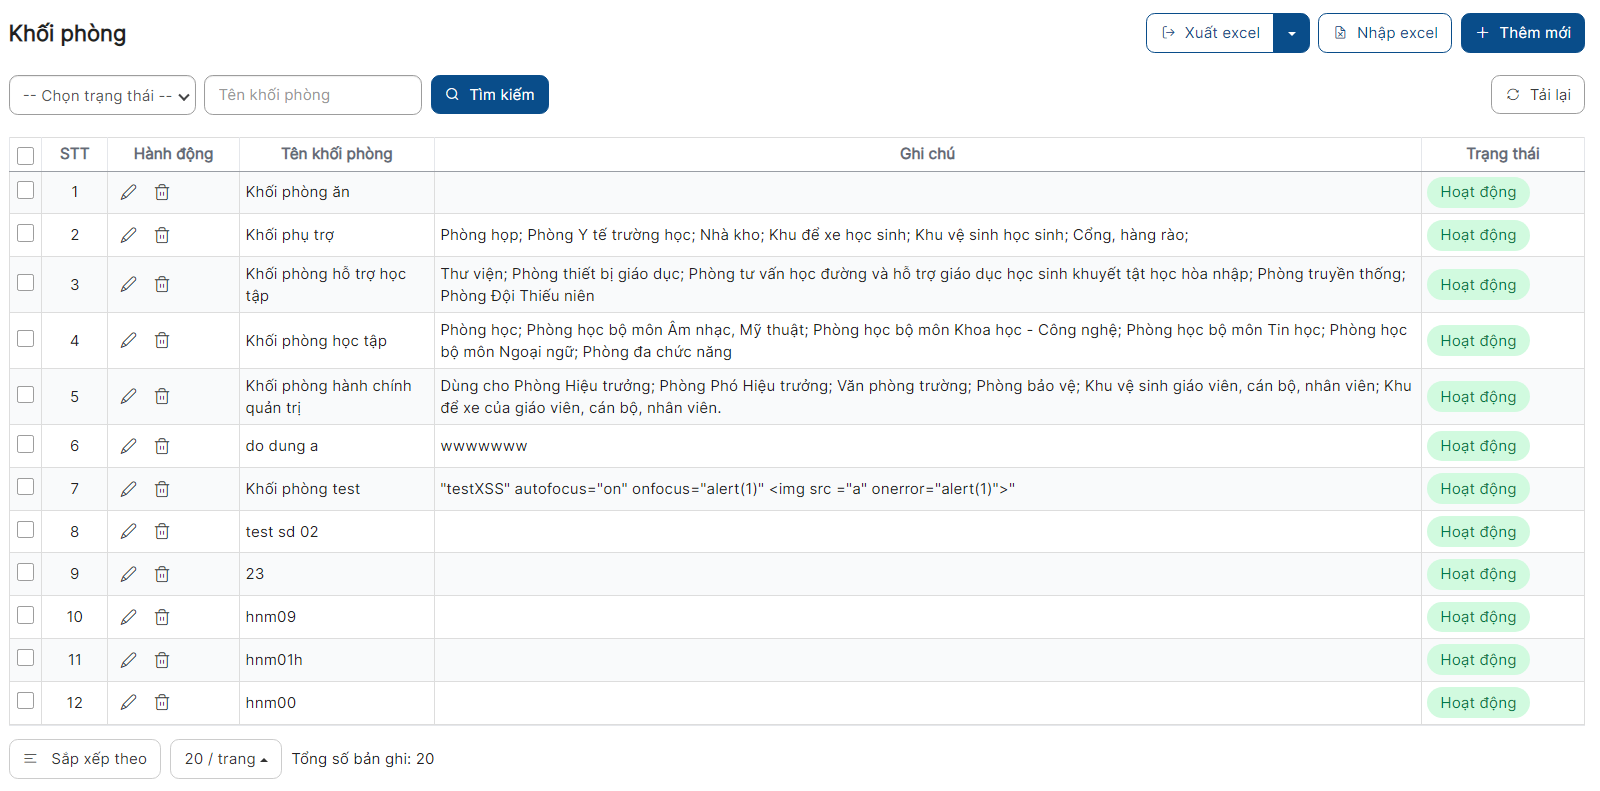Expand the Xuất excel arrow dropdown
Image resolution: width=1600 pixels, height=791 pixels.
[1291, 33]
